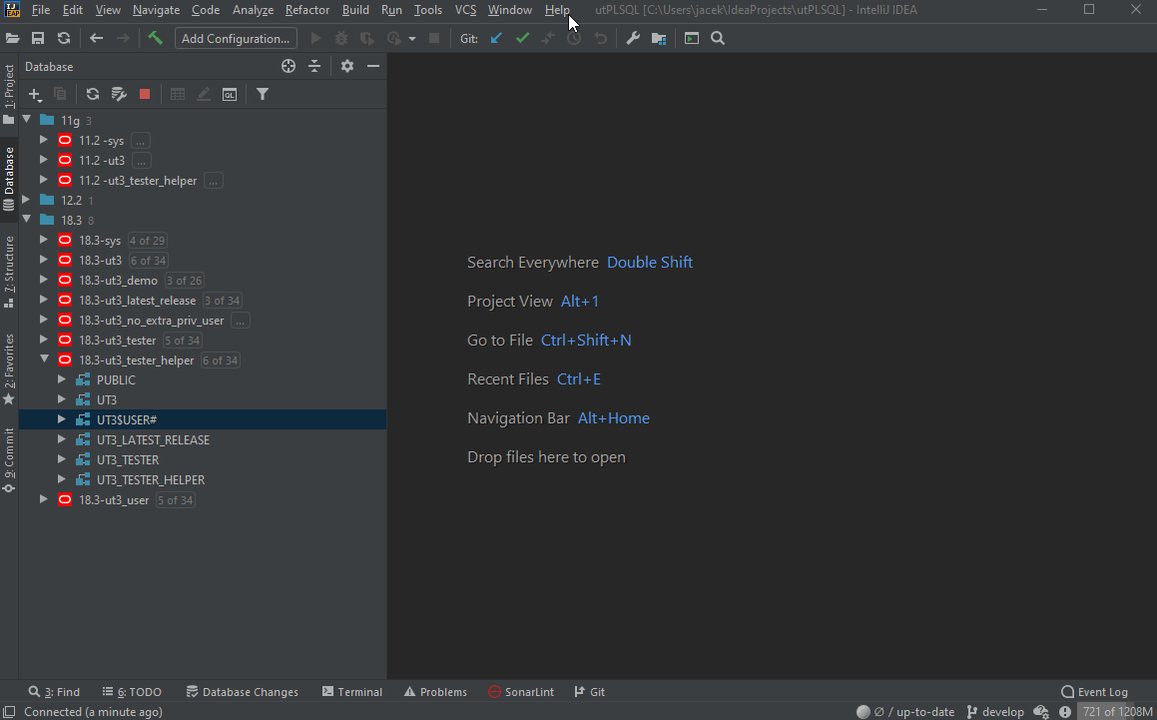Open the VCS menu
1157x720 pixels.
click(465, 10)
